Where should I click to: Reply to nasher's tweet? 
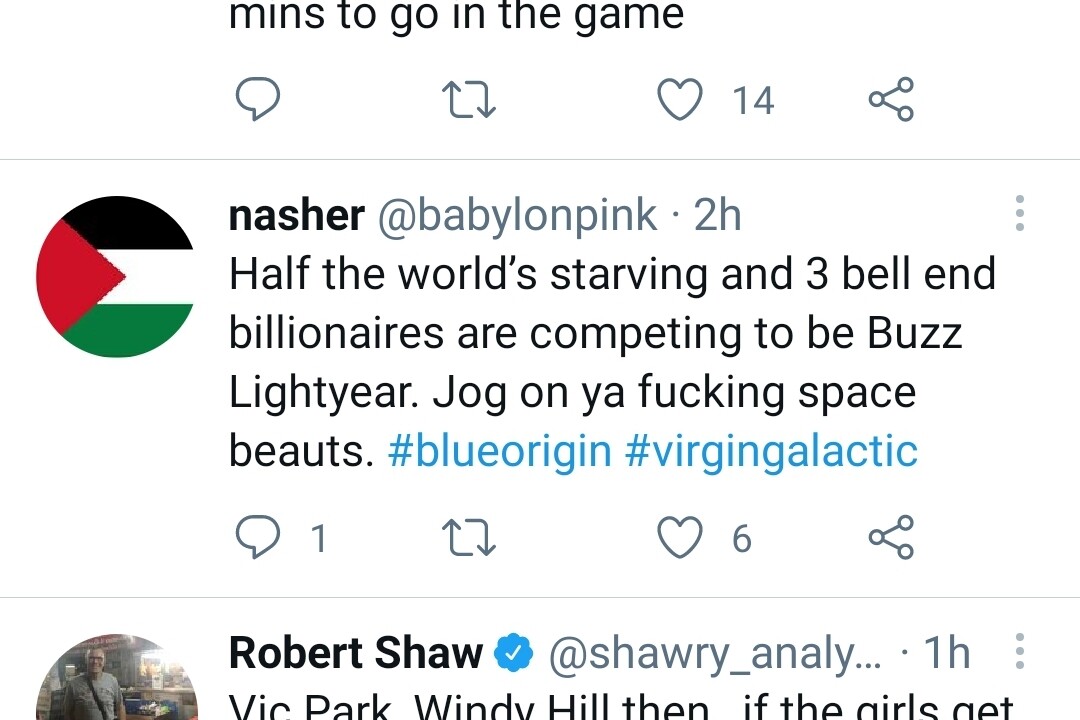coord(257,538)
